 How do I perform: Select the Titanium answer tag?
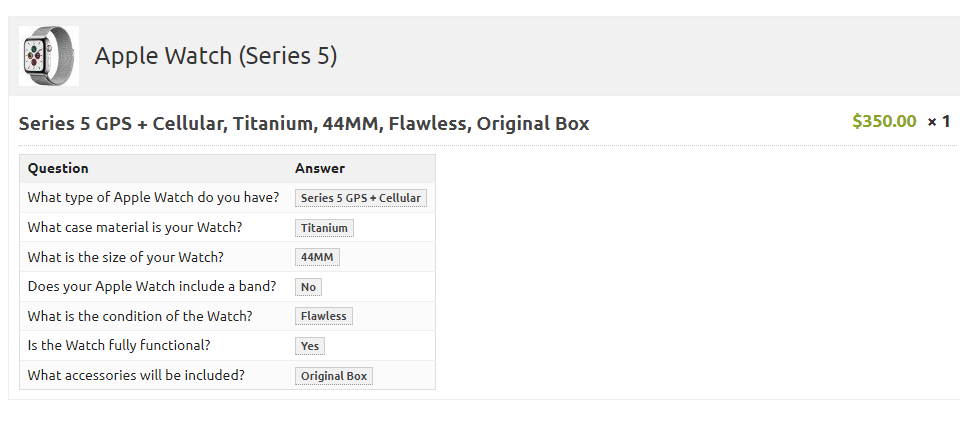(324, 228)
